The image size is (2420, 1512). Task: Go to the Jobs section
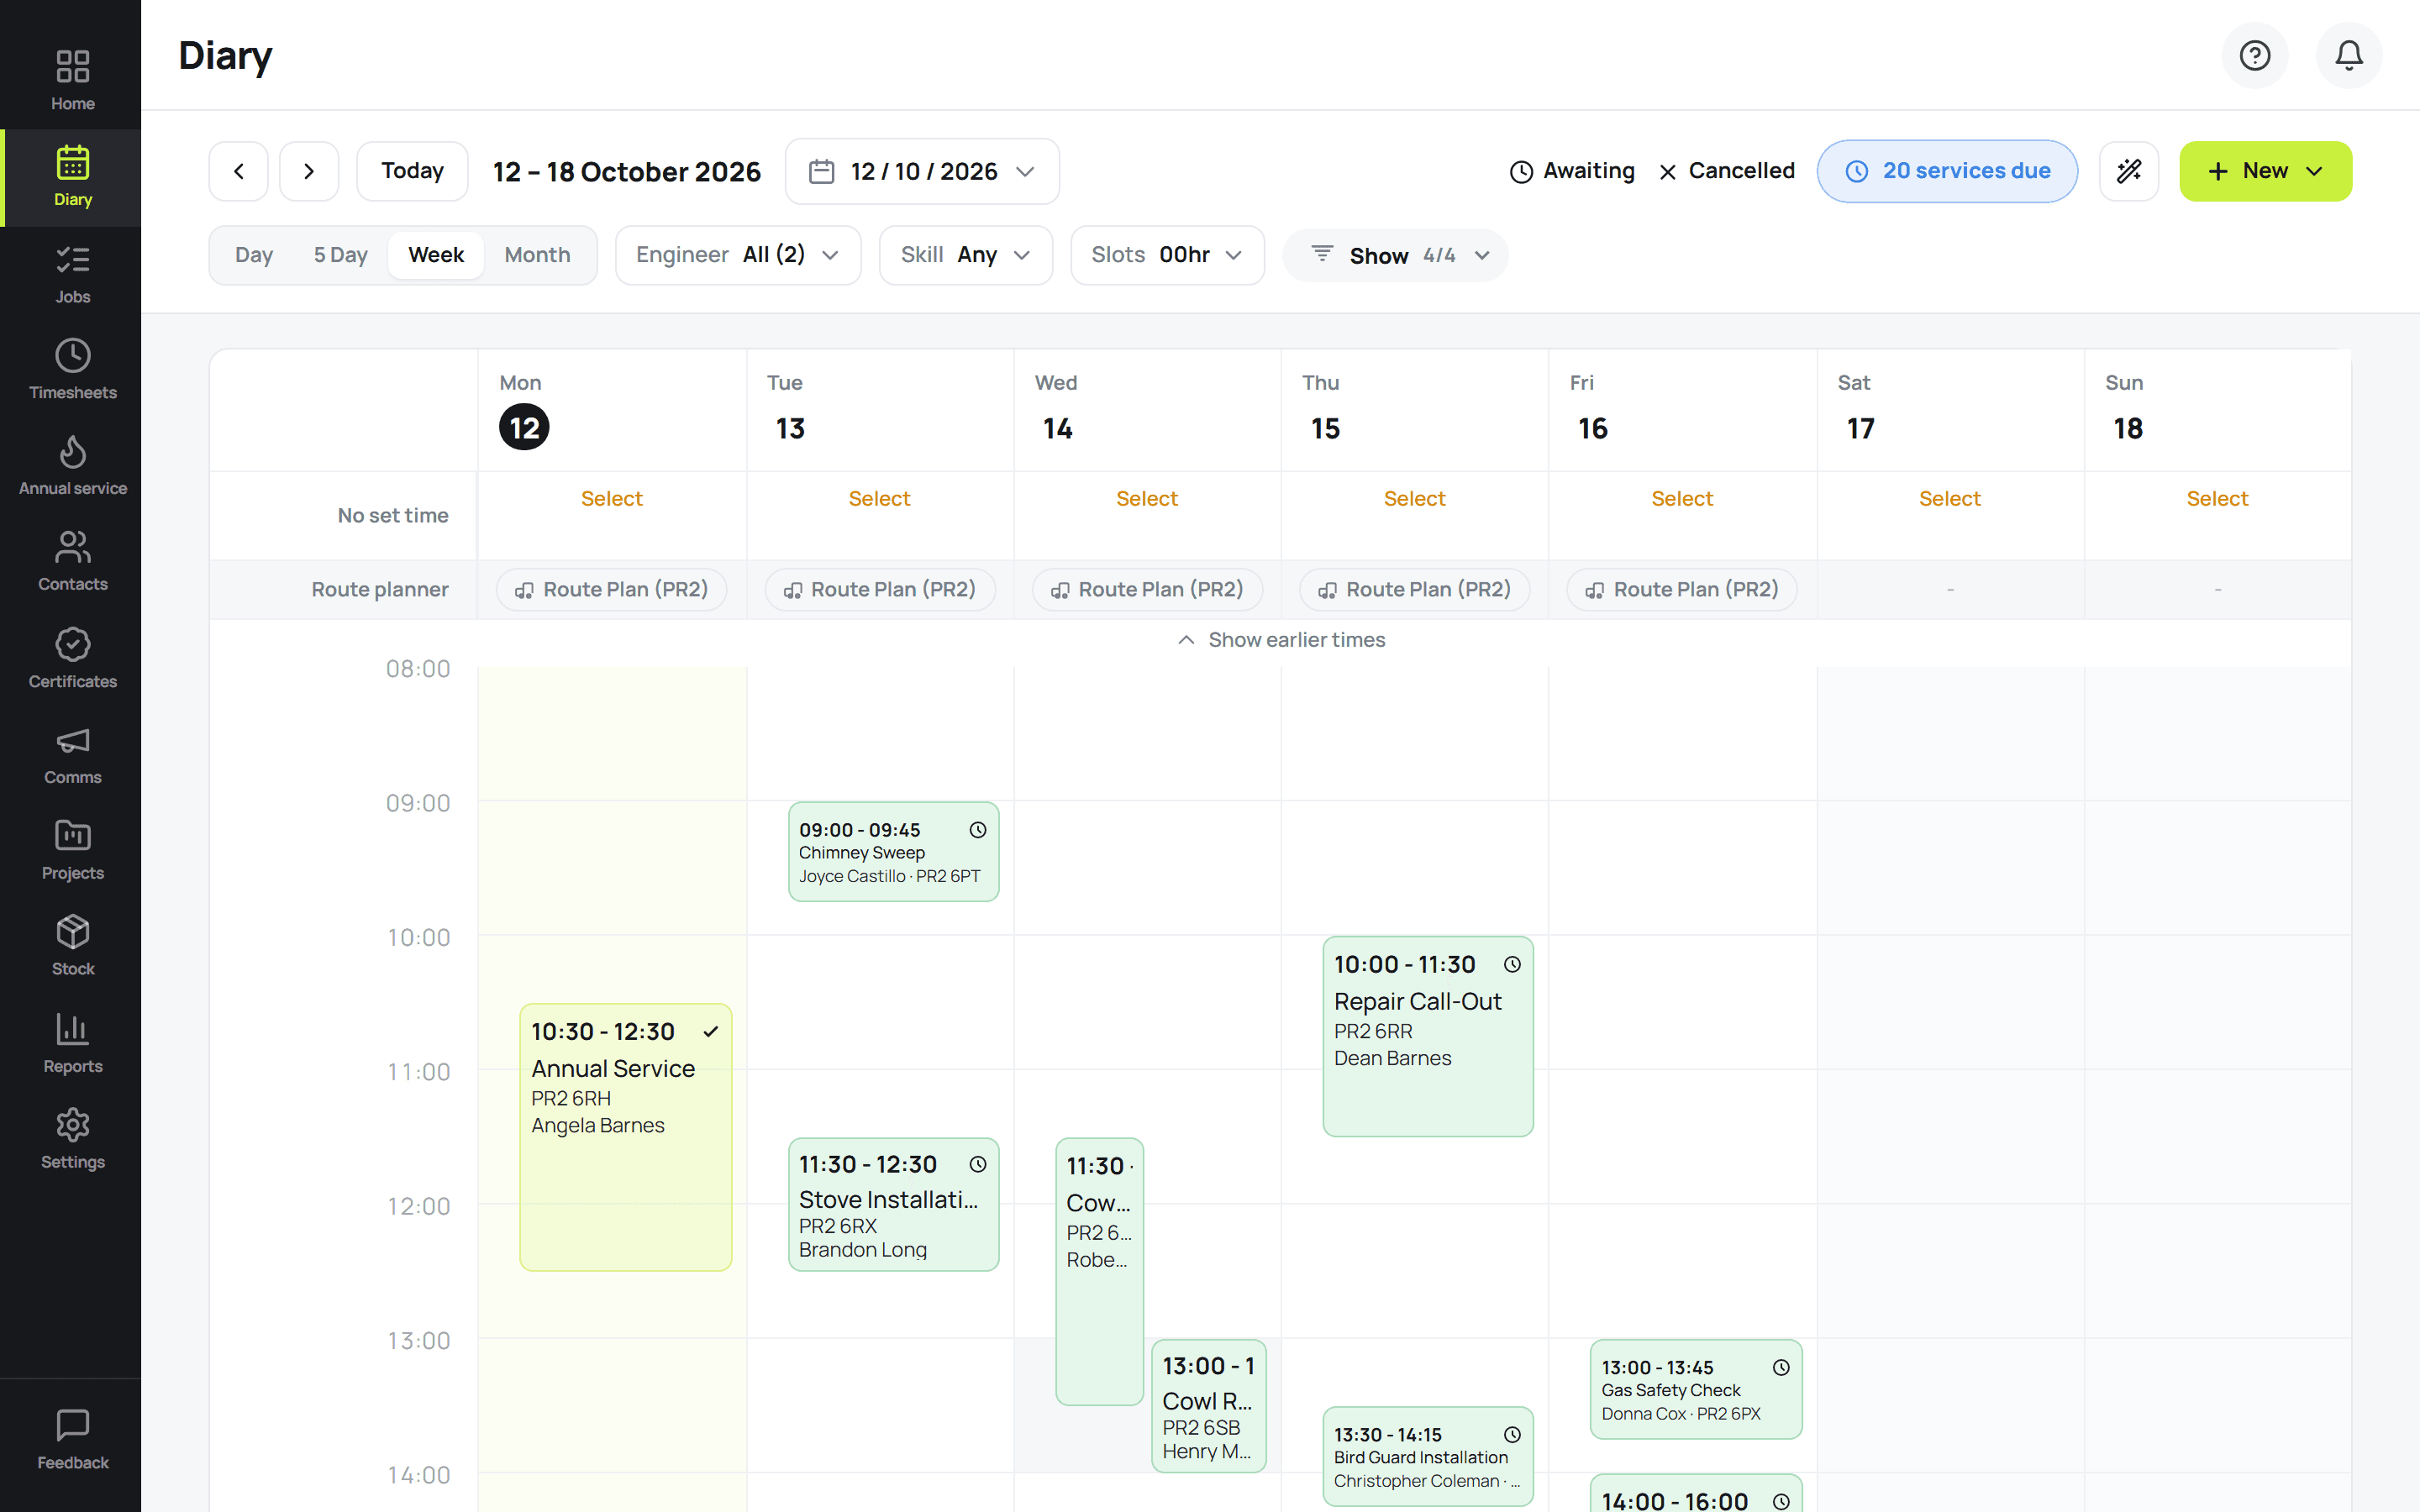[72, 274]
